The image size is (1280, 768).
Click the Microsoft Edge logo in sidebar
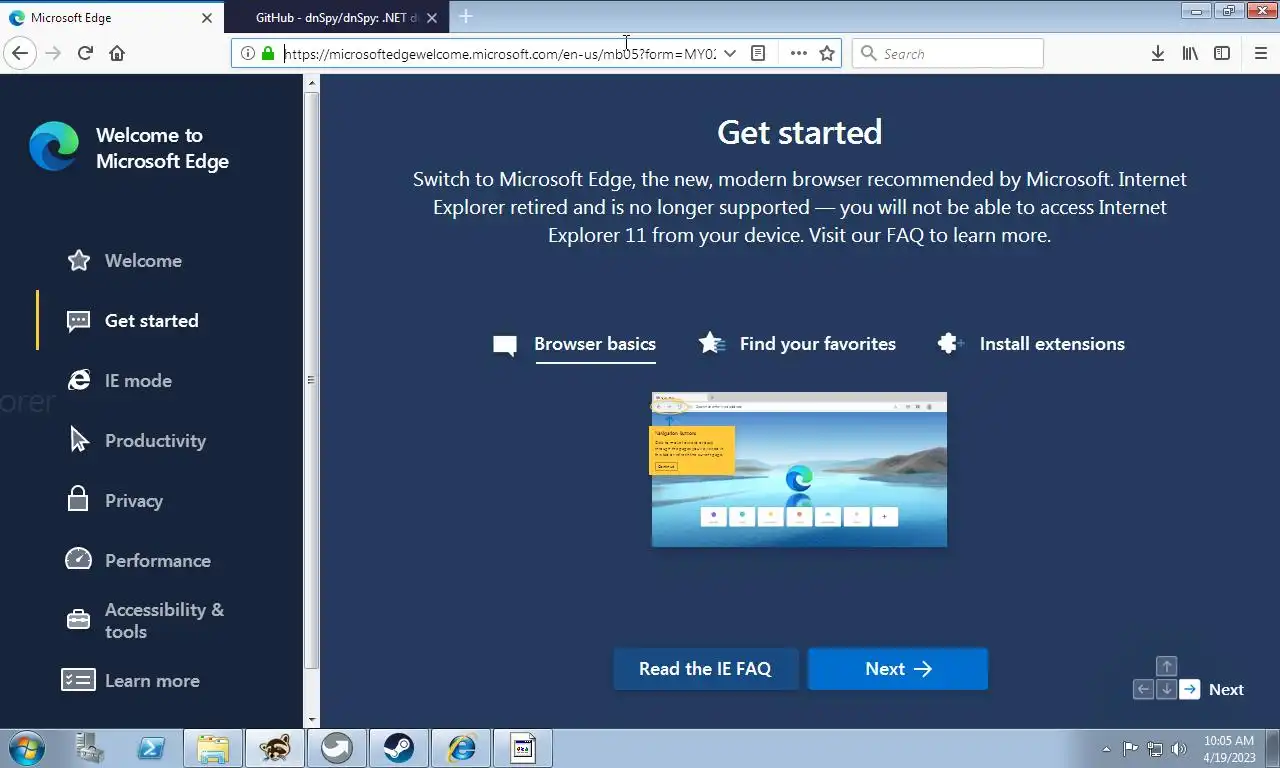pyautogui.click(x=54, y=147)
